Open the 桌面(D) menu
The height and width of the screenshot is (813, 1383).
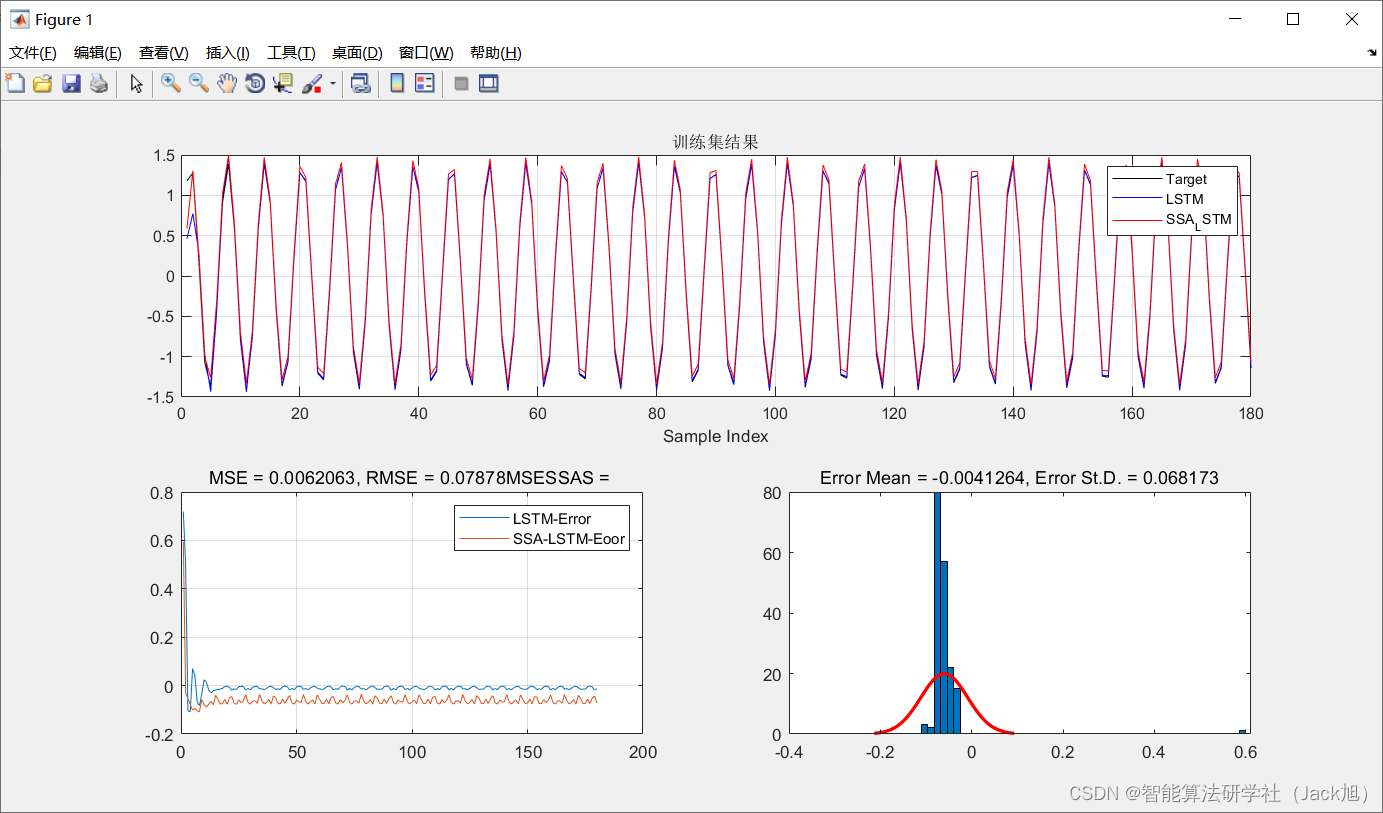coord(357,53)
